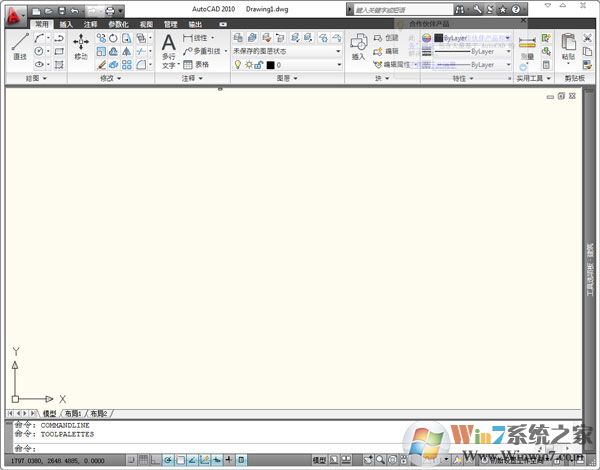Toggle Polar tracking in status bar
Viewport: 600px width, 470px height.
pyautogui.click(x=168, y=460)
